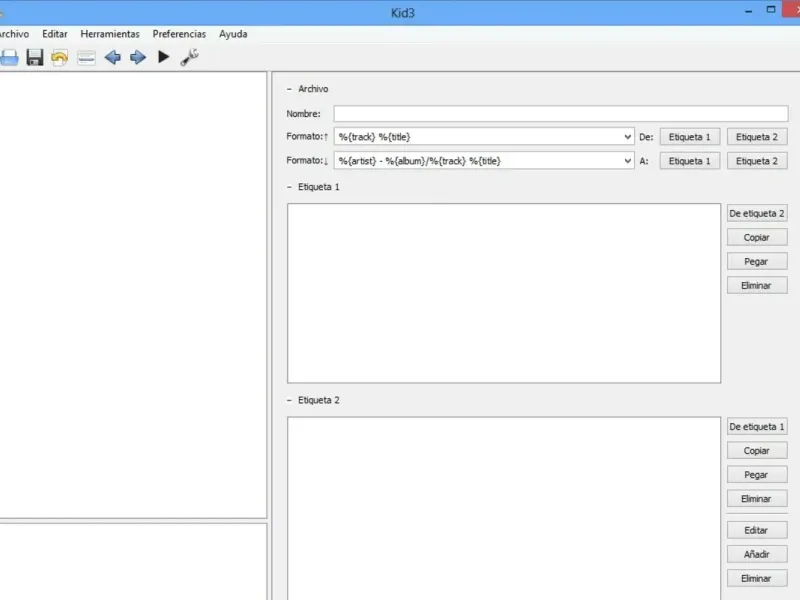Go to previous file with left arrow
This screenshot has width=800, height=600.
[x=113, y=57]
